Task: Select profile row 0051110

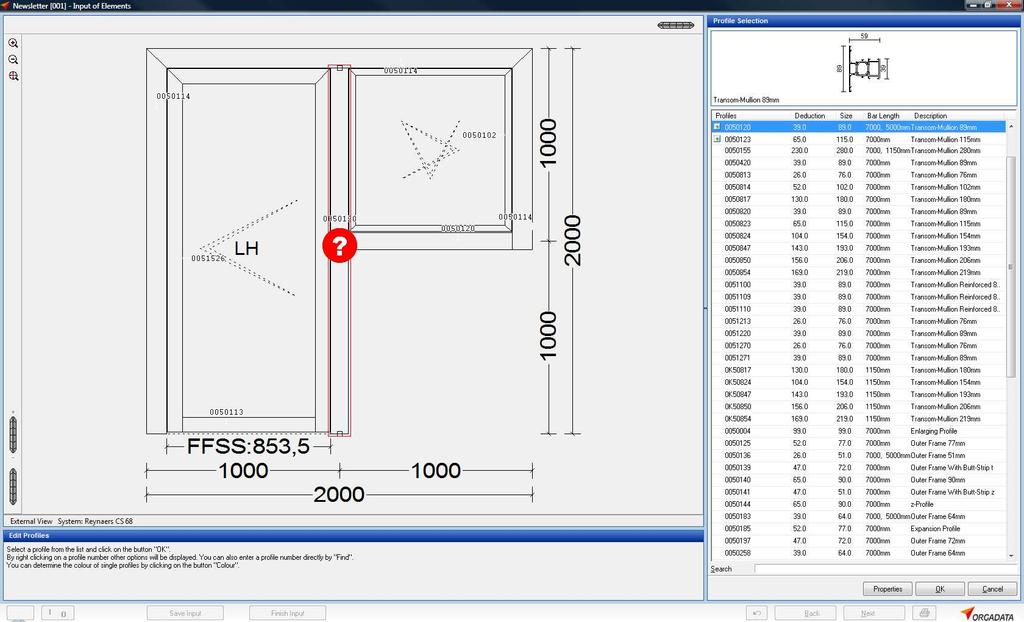Action: [859, 310]
